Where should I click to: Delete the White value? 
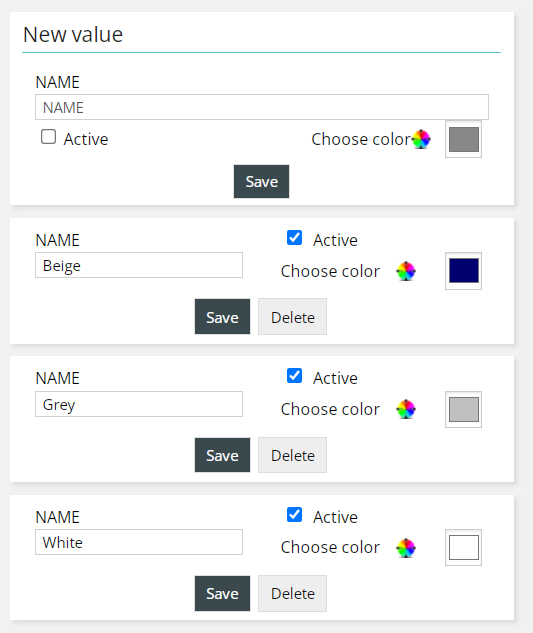point(292,593)
